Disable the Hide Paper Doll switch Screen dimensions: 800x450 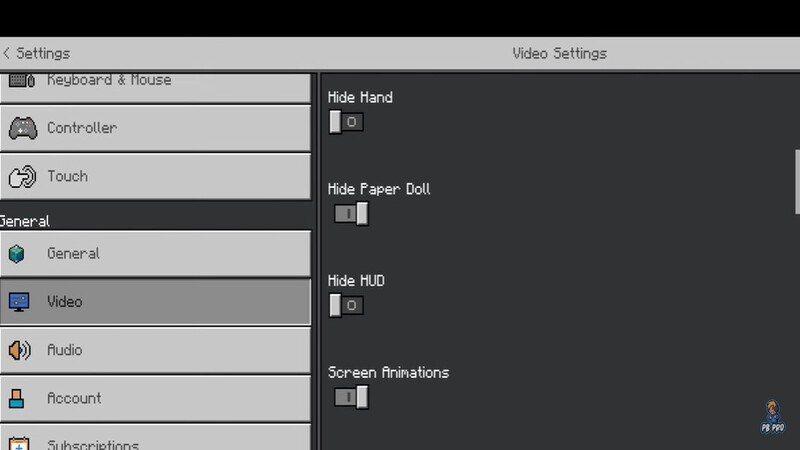pos(351,214)
